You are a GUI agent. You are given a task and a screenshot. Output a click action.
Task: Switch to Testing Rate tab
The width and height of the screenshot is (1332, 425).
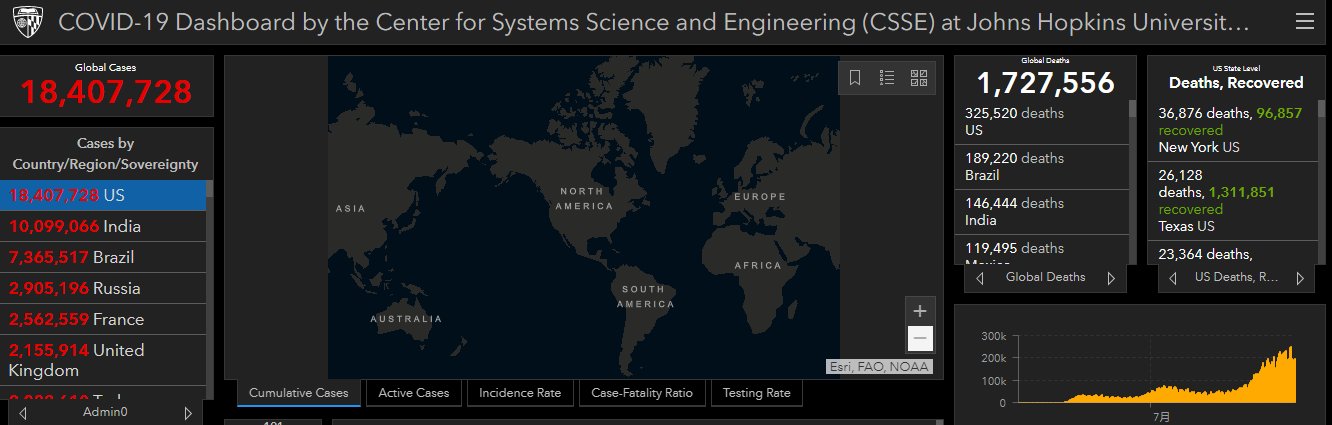[x=756, y=393]
